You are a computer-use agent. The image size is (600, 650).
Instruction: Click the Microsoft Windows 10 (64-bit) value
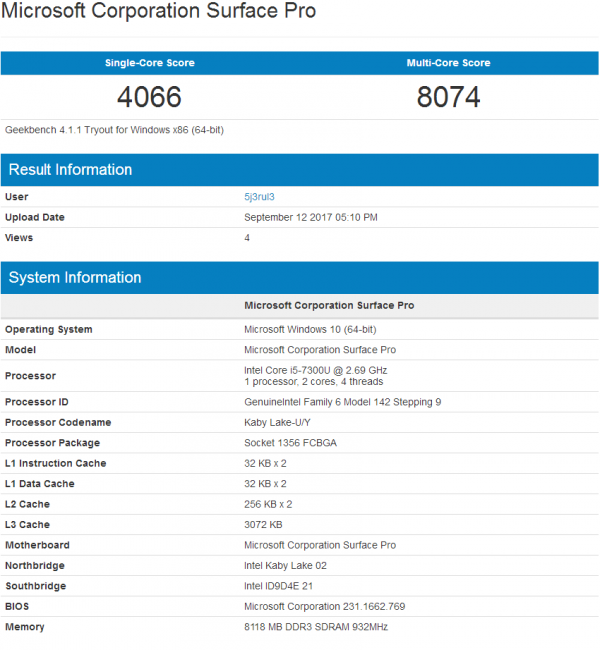click(310, 330)
